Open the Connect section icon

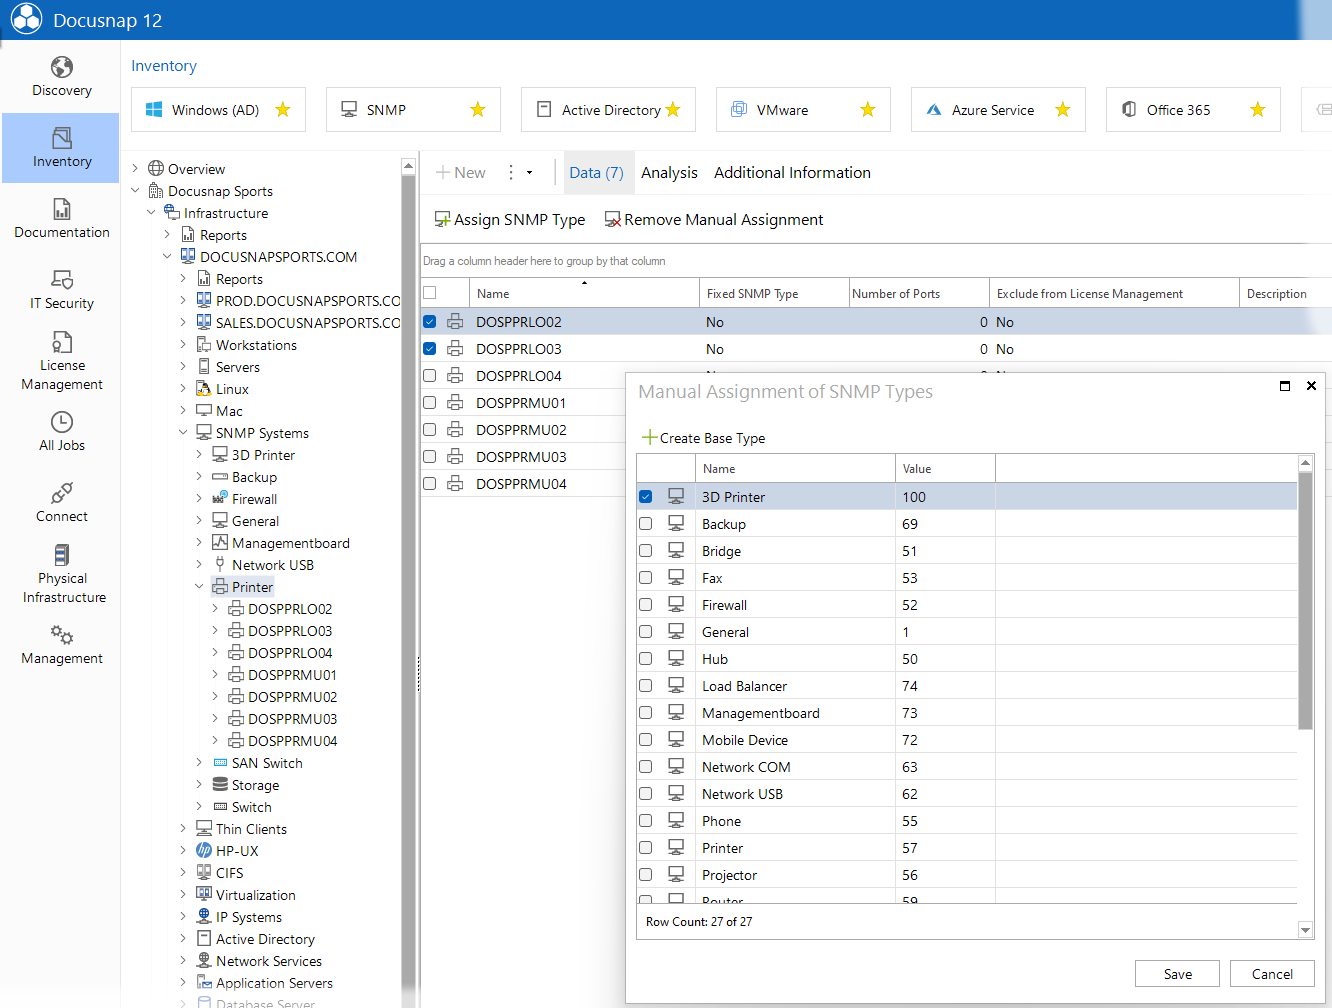click(x=62, y=493)
